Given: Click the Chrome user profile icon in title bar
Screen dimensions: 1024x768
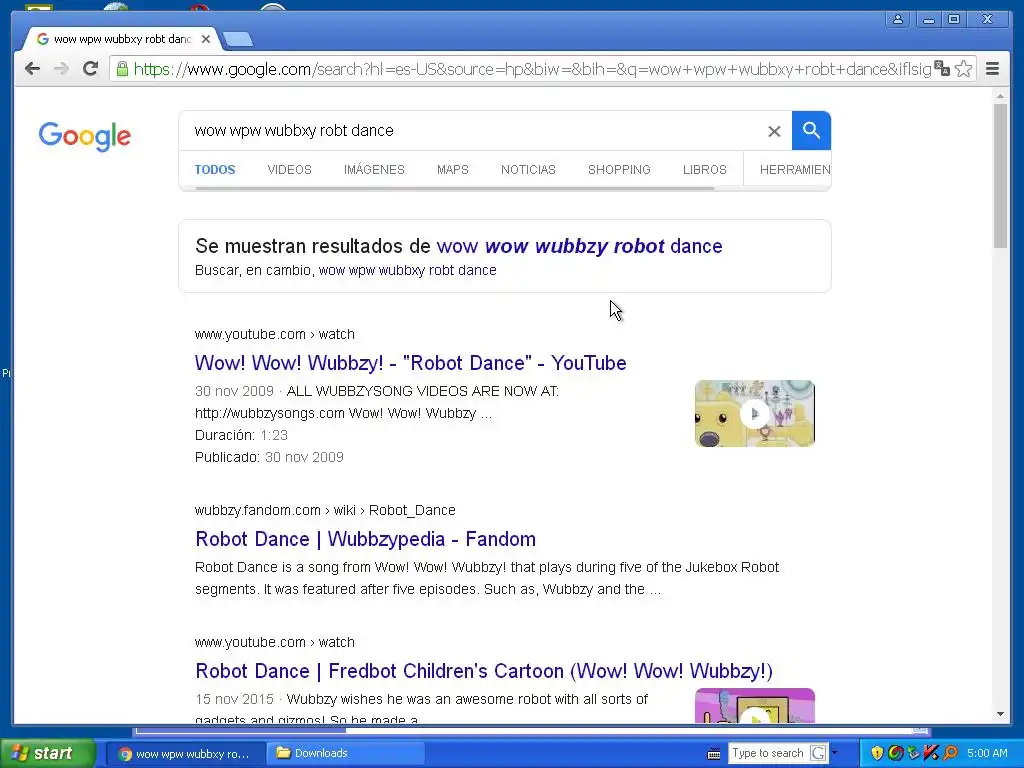Looking at the screenshot, I should [898, 20].
